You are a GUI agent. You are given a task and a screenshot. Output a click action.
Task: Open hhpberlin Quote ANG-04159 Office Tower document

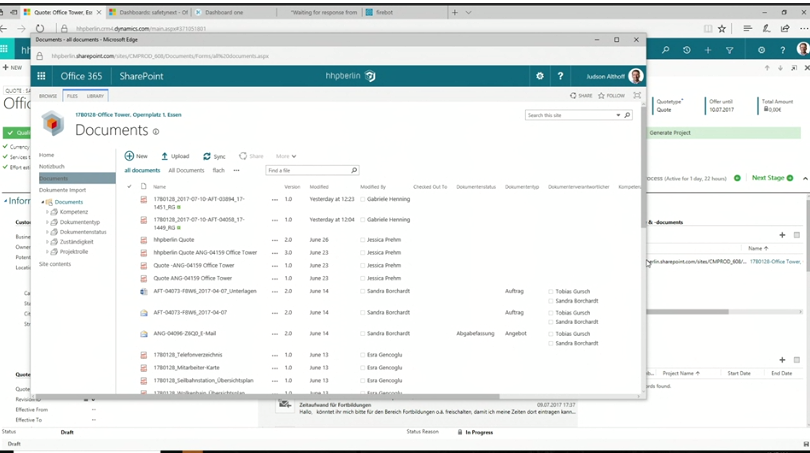coord(205,253)
